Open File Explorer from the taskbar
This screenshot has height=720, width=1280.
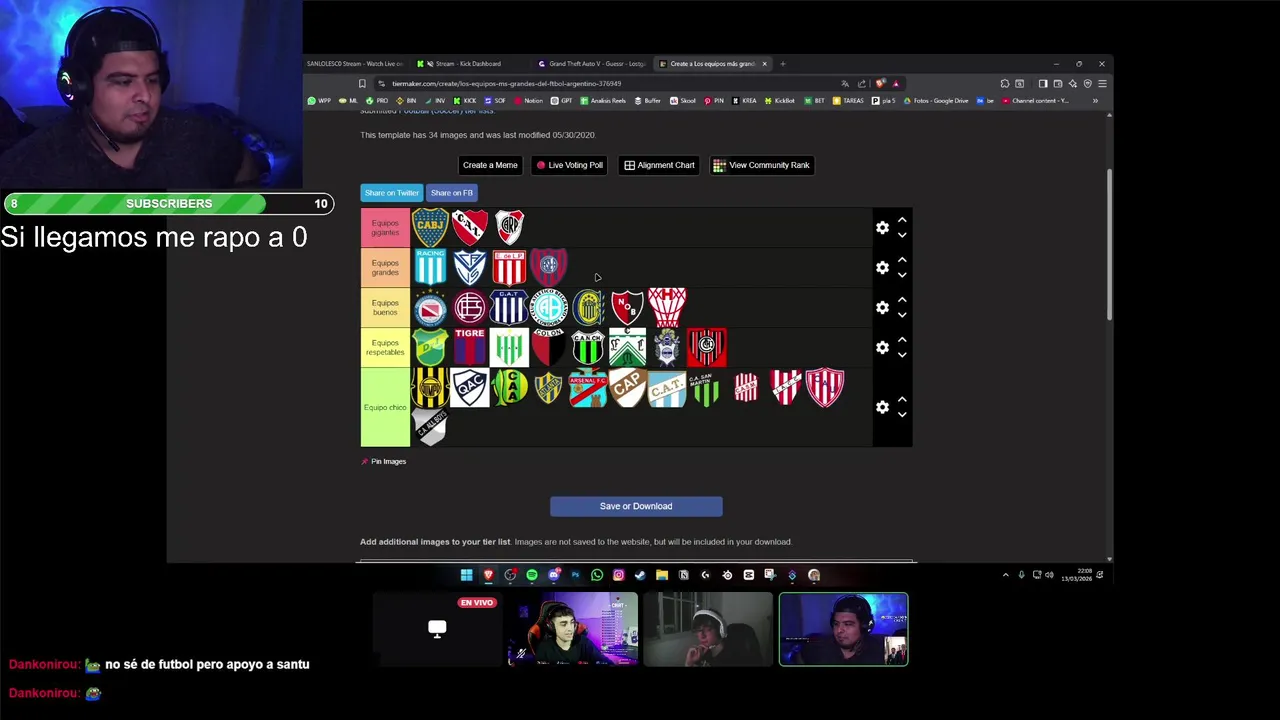point(662,575)
